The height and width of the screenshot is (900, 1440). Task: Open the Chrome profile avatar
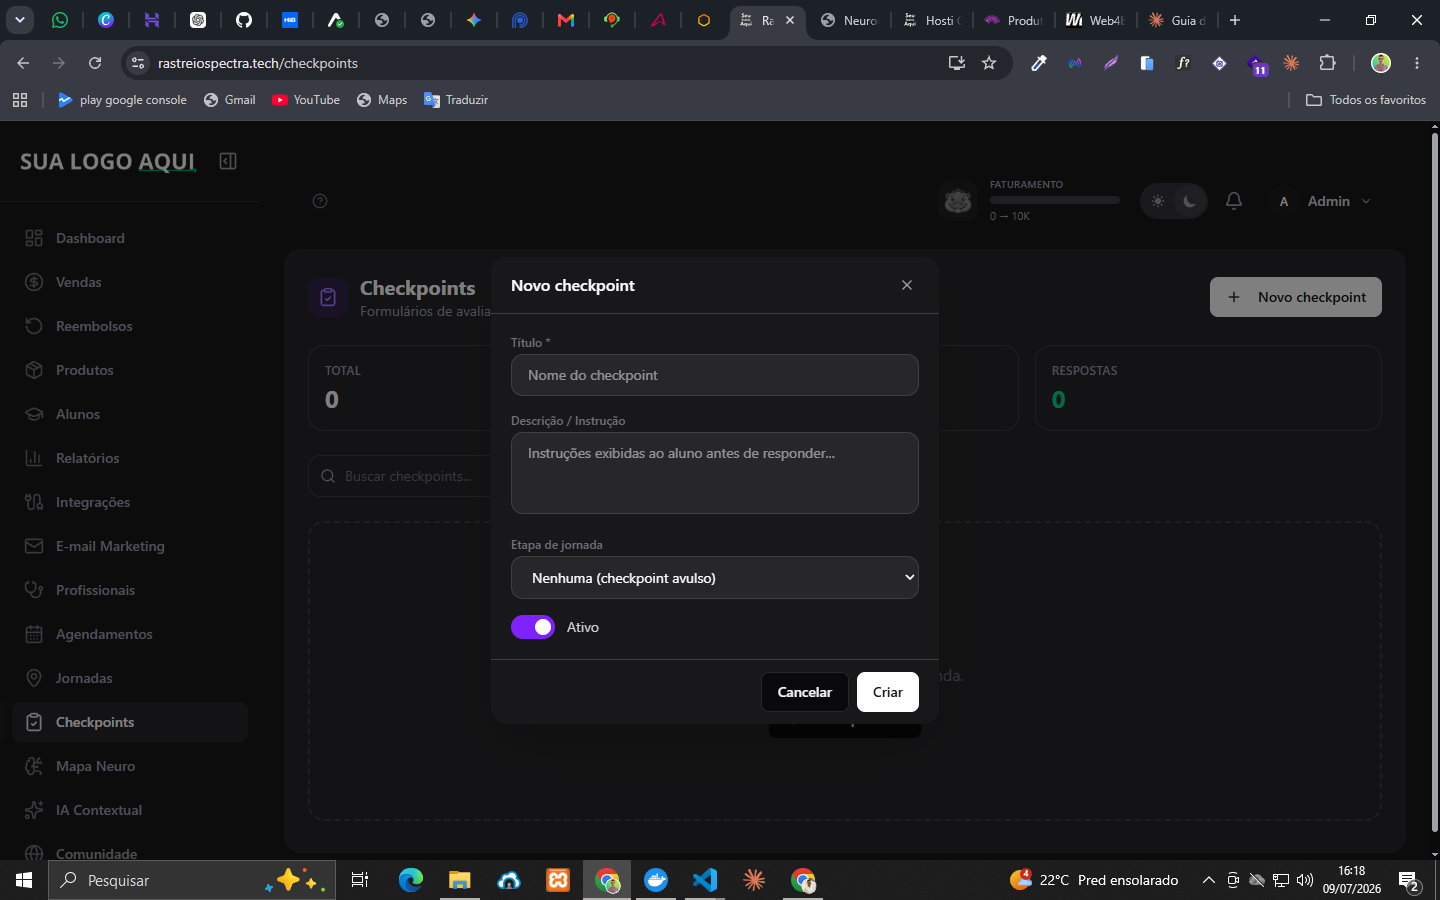tap(1381, 63)
